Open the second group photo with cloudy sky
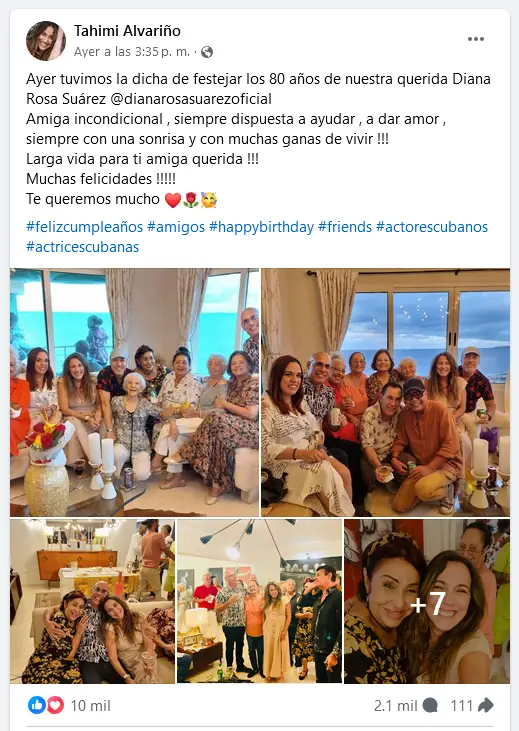Screen dimensions: 519x731 click(x=385, y=393)
